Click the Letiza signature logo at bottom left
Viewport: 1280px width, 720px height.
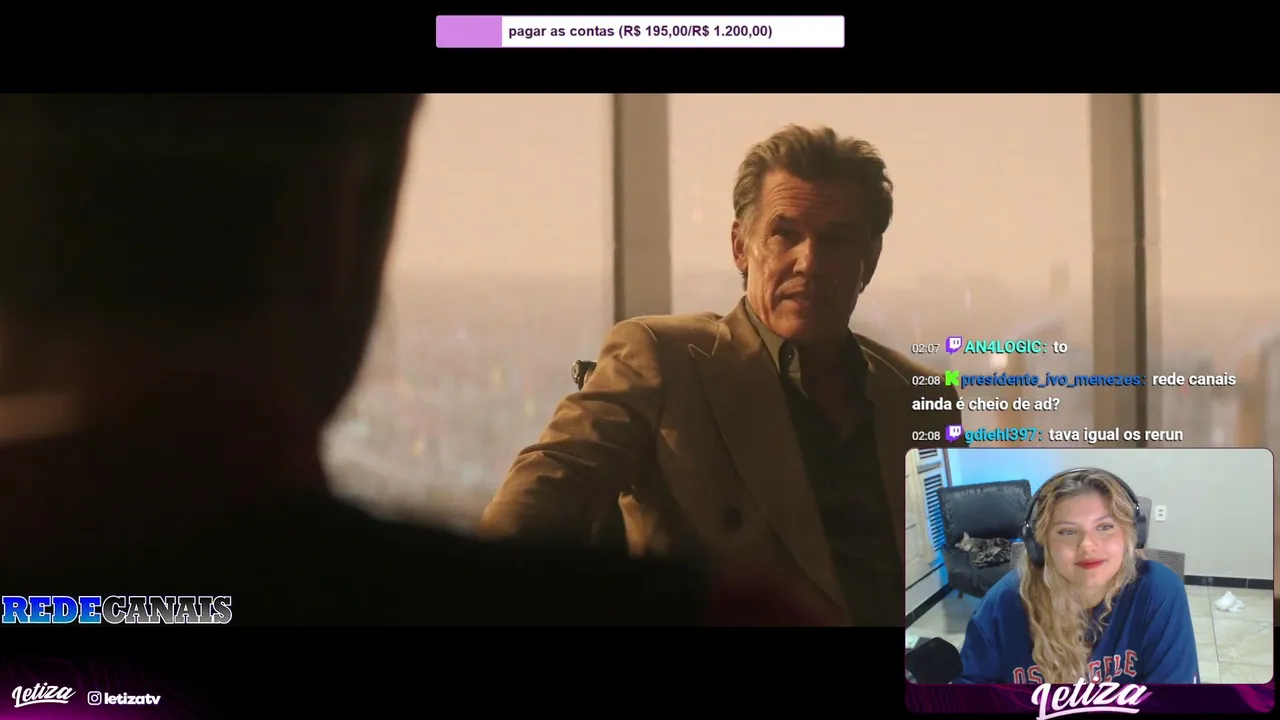pyautogui.click(x=43, y=694)
